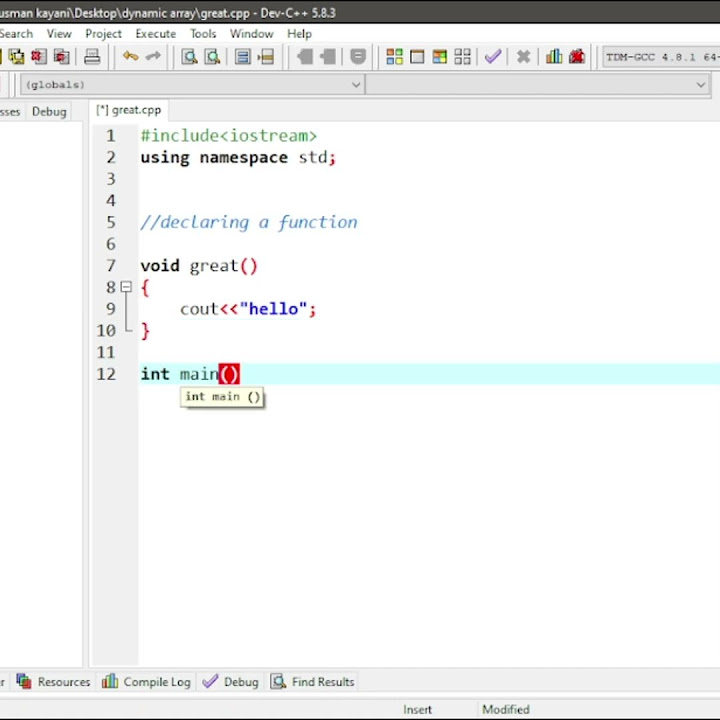Click on 'using namespace std;' text
Screen dimensions: 720x720
[x=238, y=158]
